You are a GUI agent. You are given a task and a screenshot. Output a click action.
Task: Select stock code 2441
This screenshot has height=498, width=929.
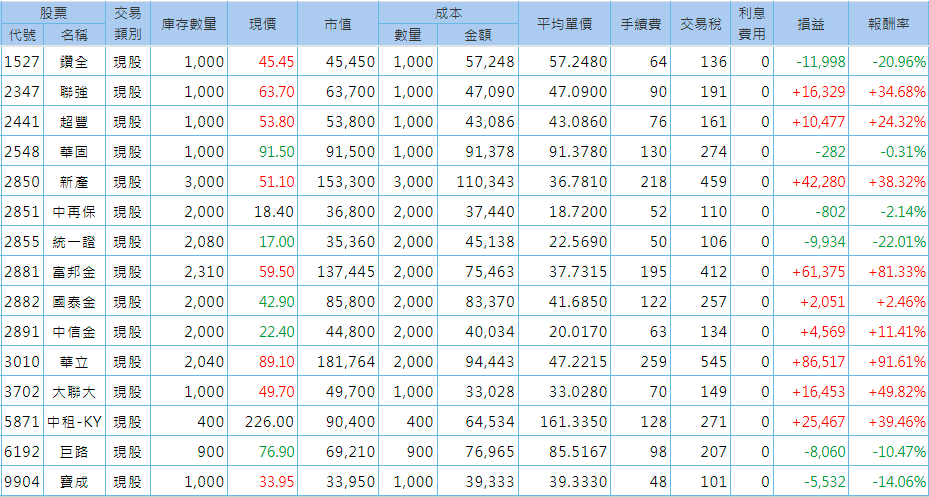click(22, 122)
